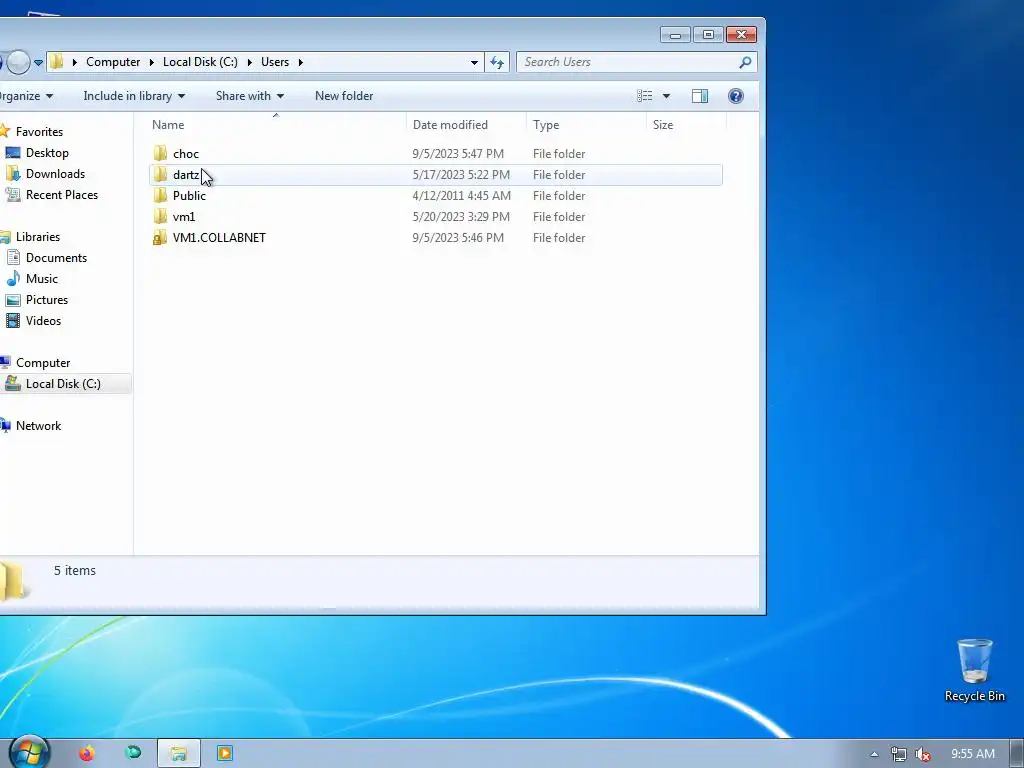The image size is (1024, 768).
Task: Click the green taskbar app icon
Action: [x=133, y=753]
